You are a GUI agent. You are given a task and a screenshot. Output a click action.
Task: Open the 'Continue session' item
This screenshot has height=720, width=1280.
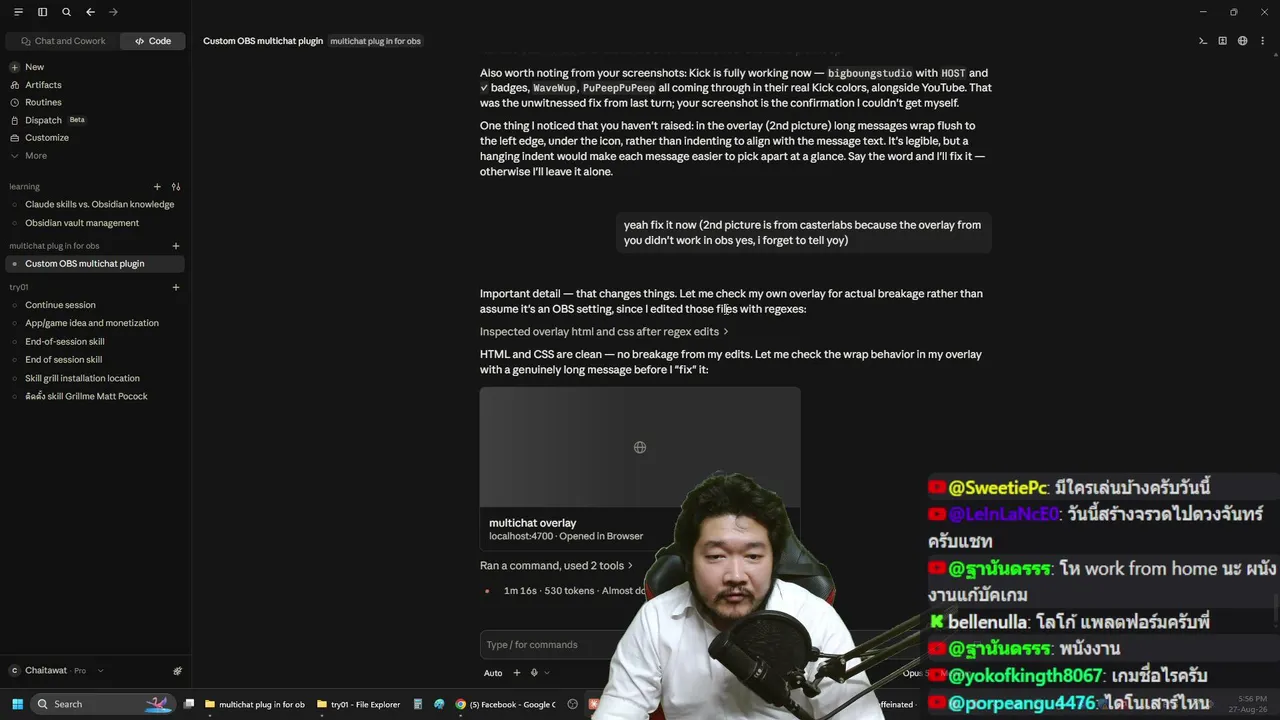tap(60, 305)
